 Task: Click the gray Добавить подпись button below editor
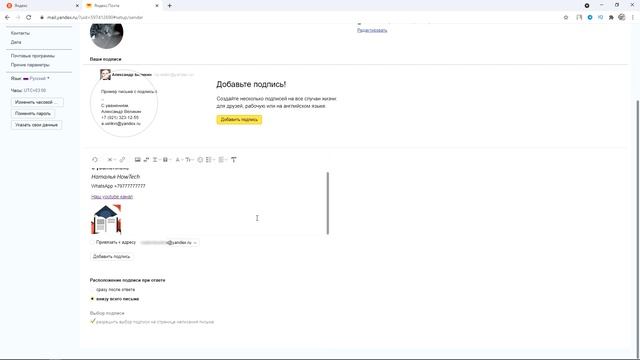pyautogui.click(x=111, y=256)
